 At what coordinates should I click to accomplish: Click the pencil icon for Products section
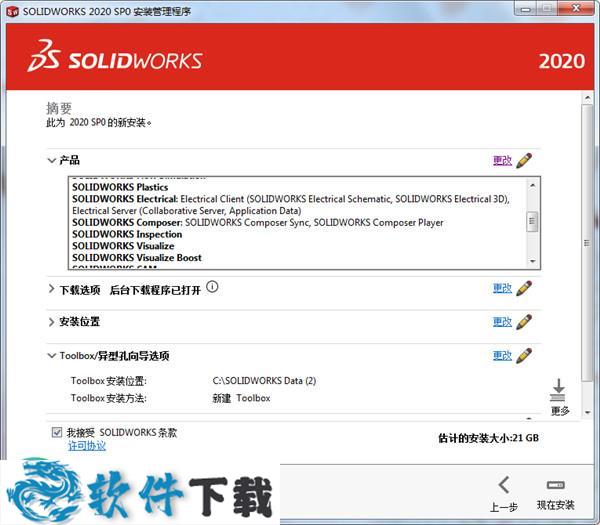[524, 160]
